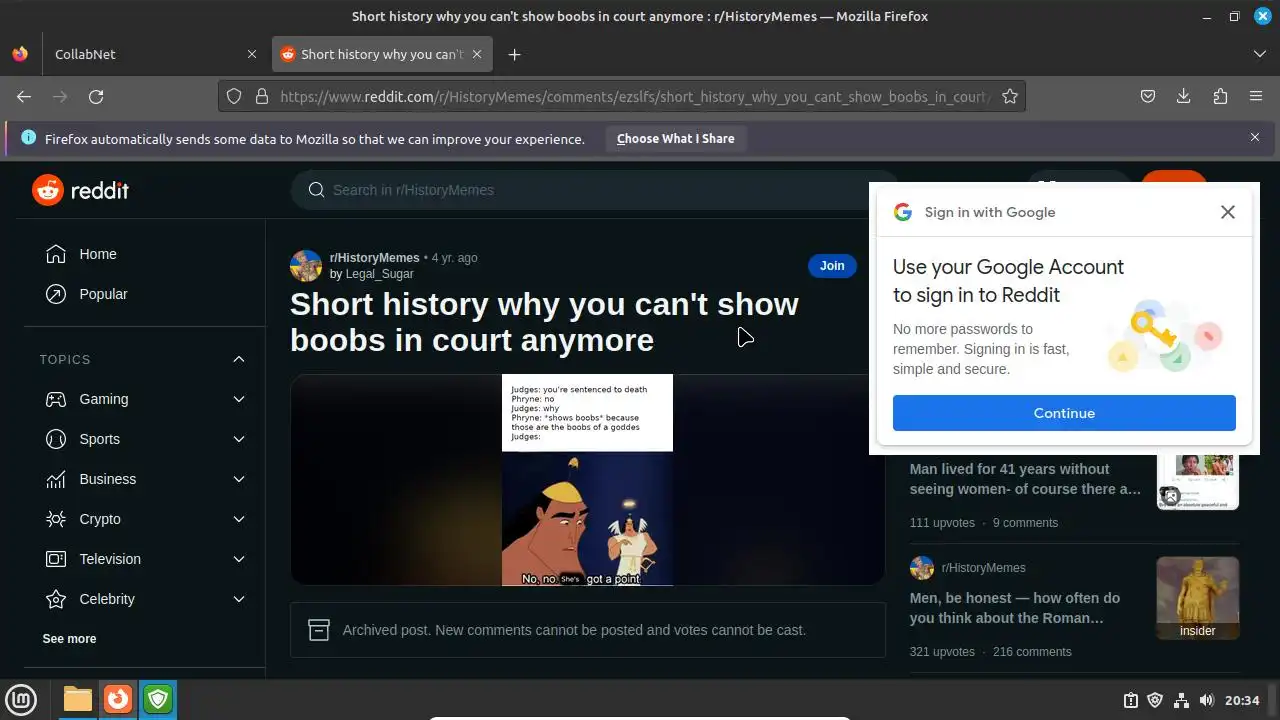Viewport: 1280px width, 720px height.
Task: Open the Firefox downloads icon
Action: click(1184, 96)
